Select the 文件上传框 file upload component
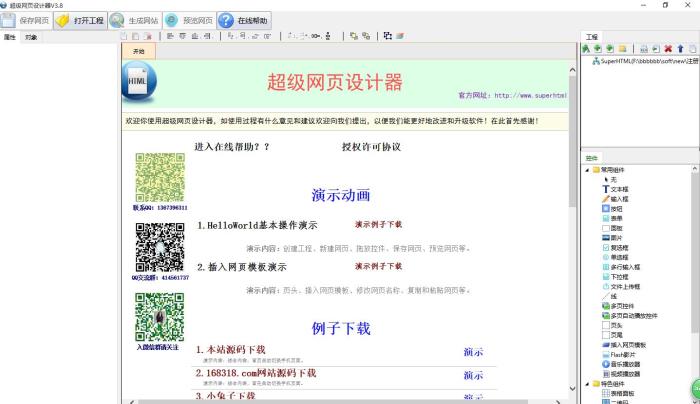This screenshot has height=404, width=700. click(x=621, y=287)
